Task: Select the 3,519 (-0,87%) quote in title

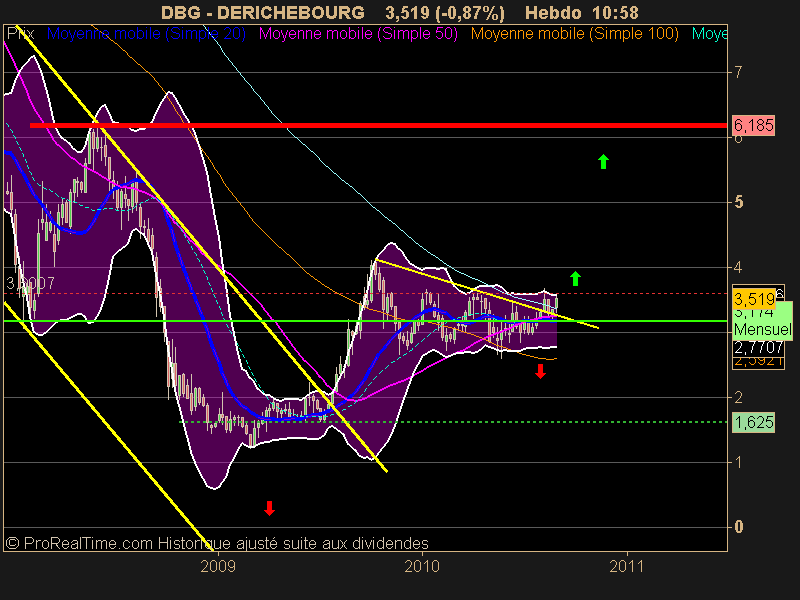Action: pyautogui.click(x=445, y=12)
